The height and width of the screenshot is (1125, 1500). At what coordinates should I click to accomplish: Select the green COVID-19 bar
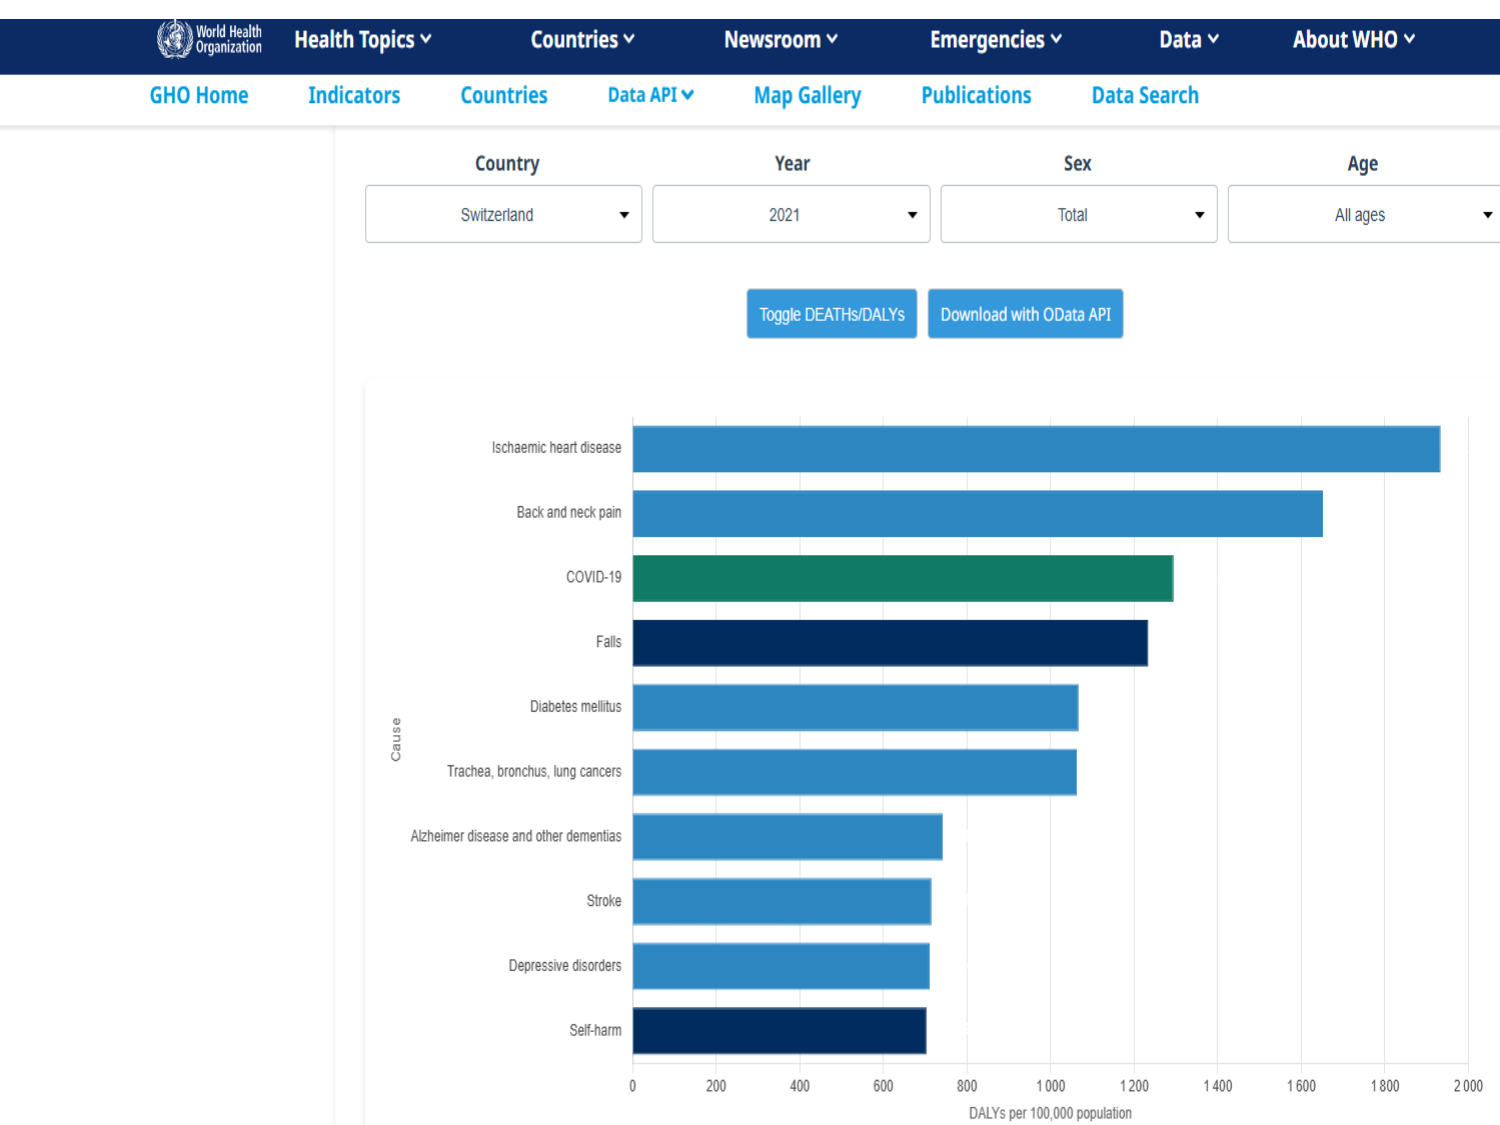[x=902, y=578]
